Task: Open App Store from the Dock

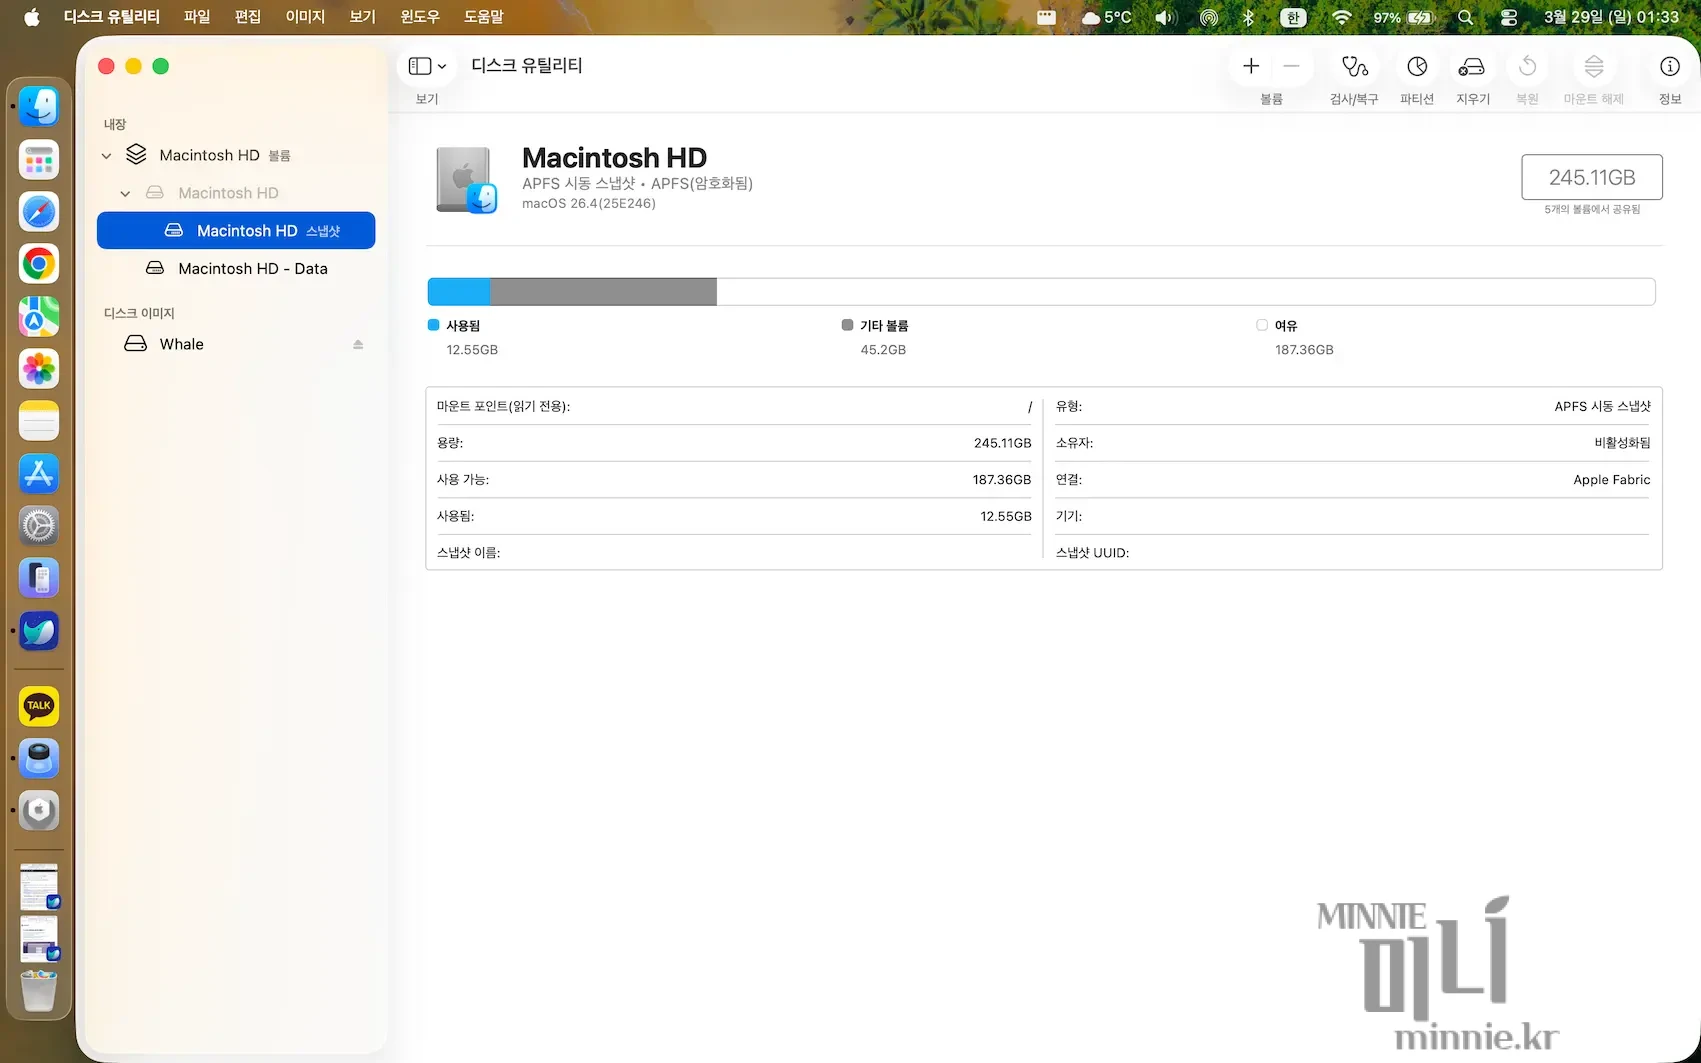Action: point(39,474)
